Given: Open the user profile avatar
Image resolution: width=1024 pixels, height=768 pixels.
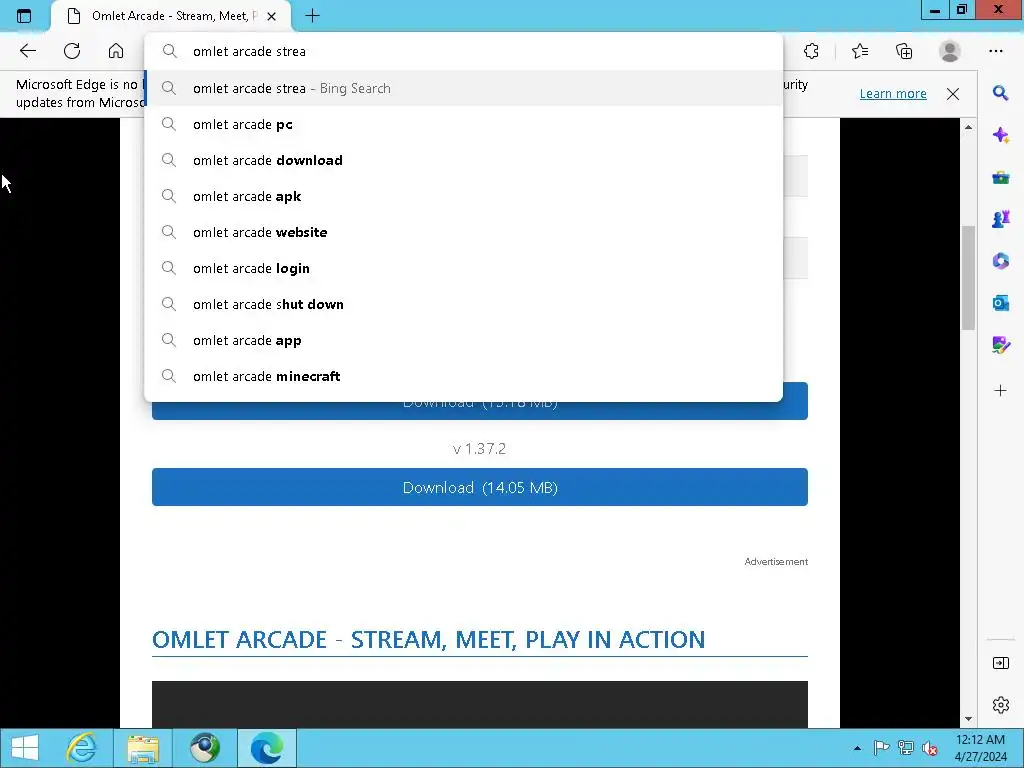Looking at the screenshot, I should click(x=950, y=51).
